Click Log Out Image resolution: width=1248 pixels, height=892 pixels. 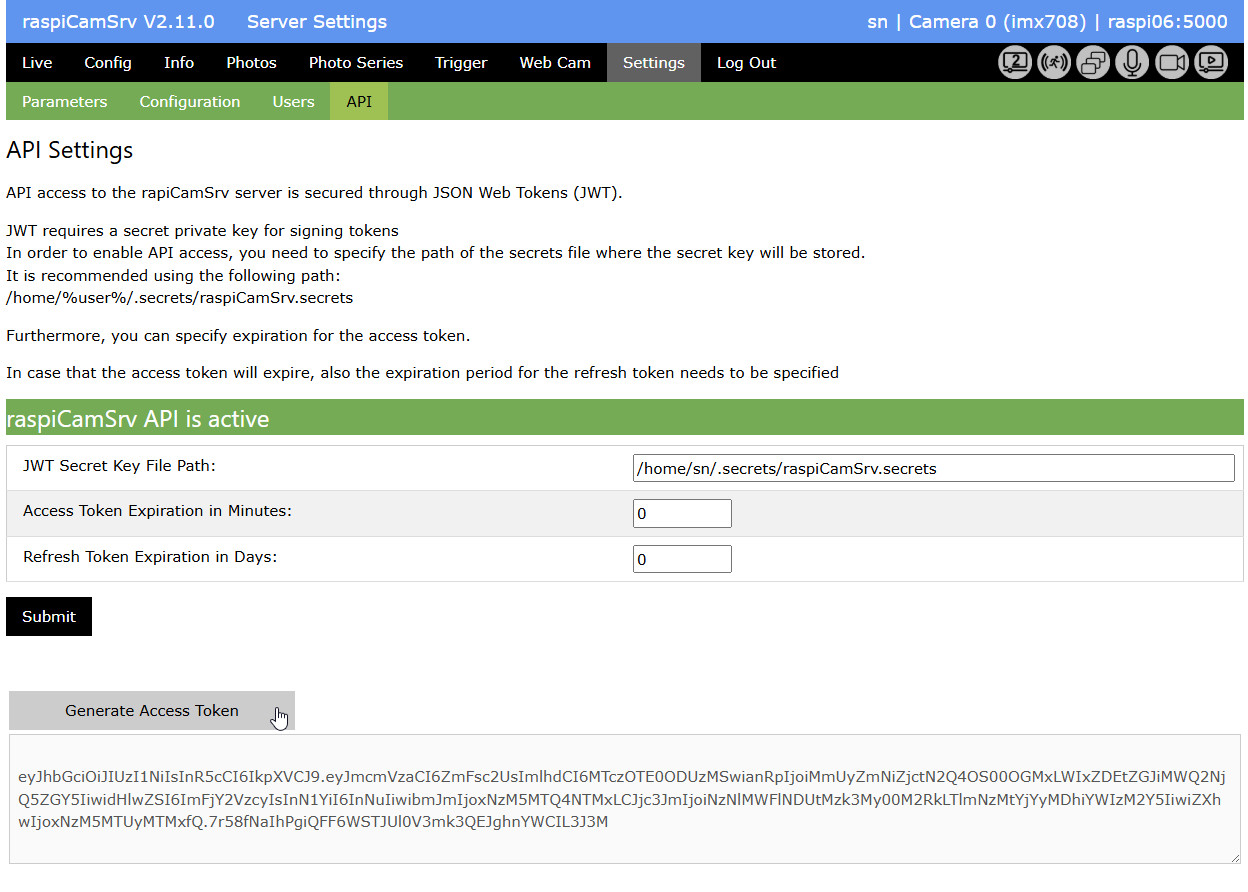[745, 62]
